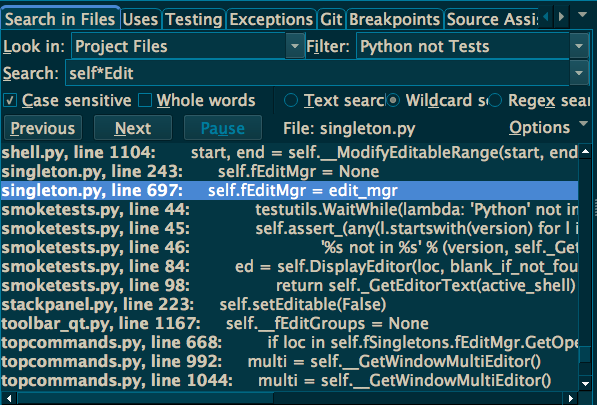Select the toolbar_qt.py line 1167 result

(289, 324)
